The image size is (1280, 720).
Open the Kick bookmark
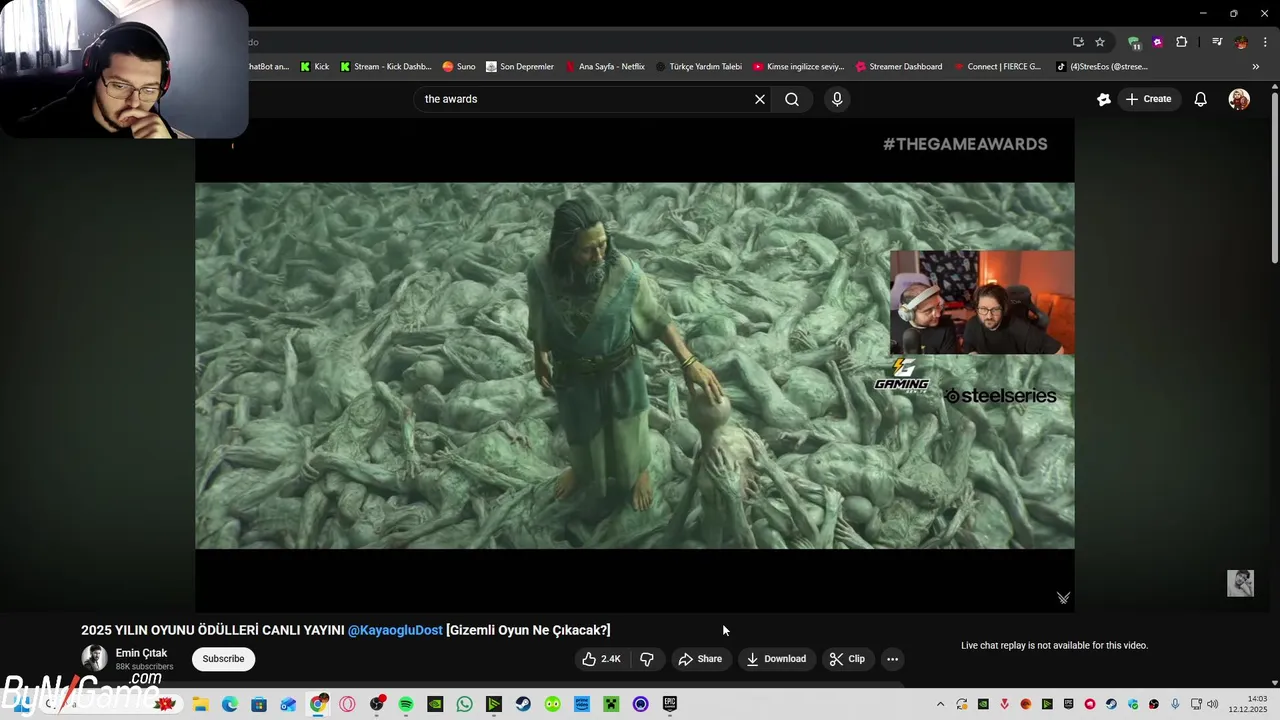pos(314,67)
